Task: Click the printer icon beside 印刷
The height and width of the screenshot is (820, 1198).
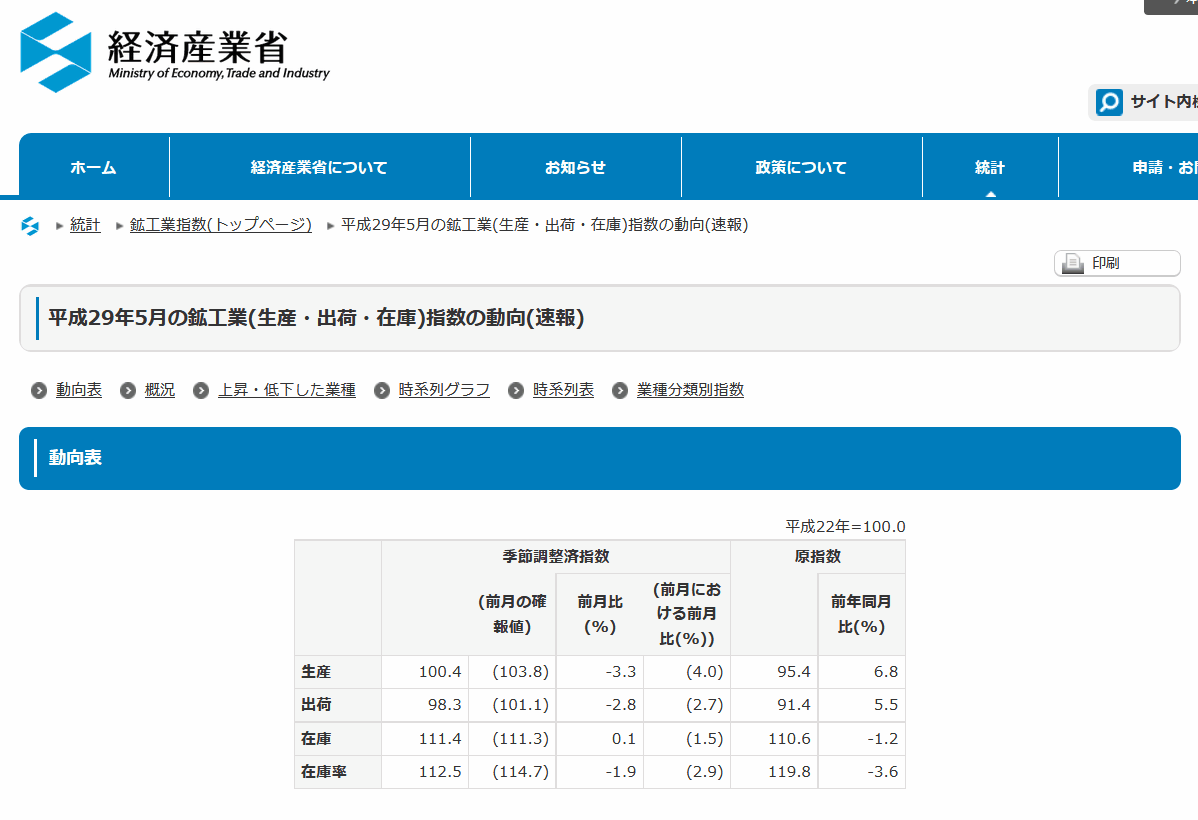Action: (1073, 263)
